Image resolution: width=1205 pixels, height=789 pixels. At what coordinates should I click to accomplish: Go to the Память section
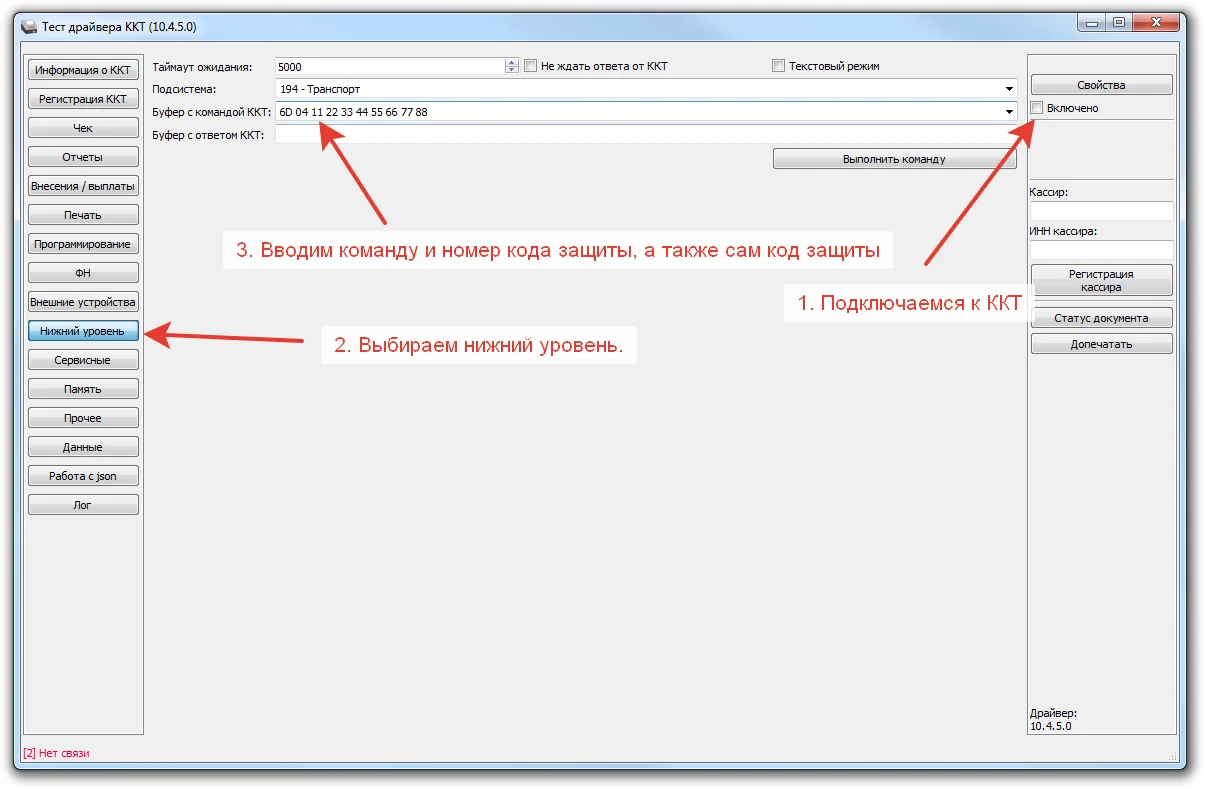(x=83, y=389)
